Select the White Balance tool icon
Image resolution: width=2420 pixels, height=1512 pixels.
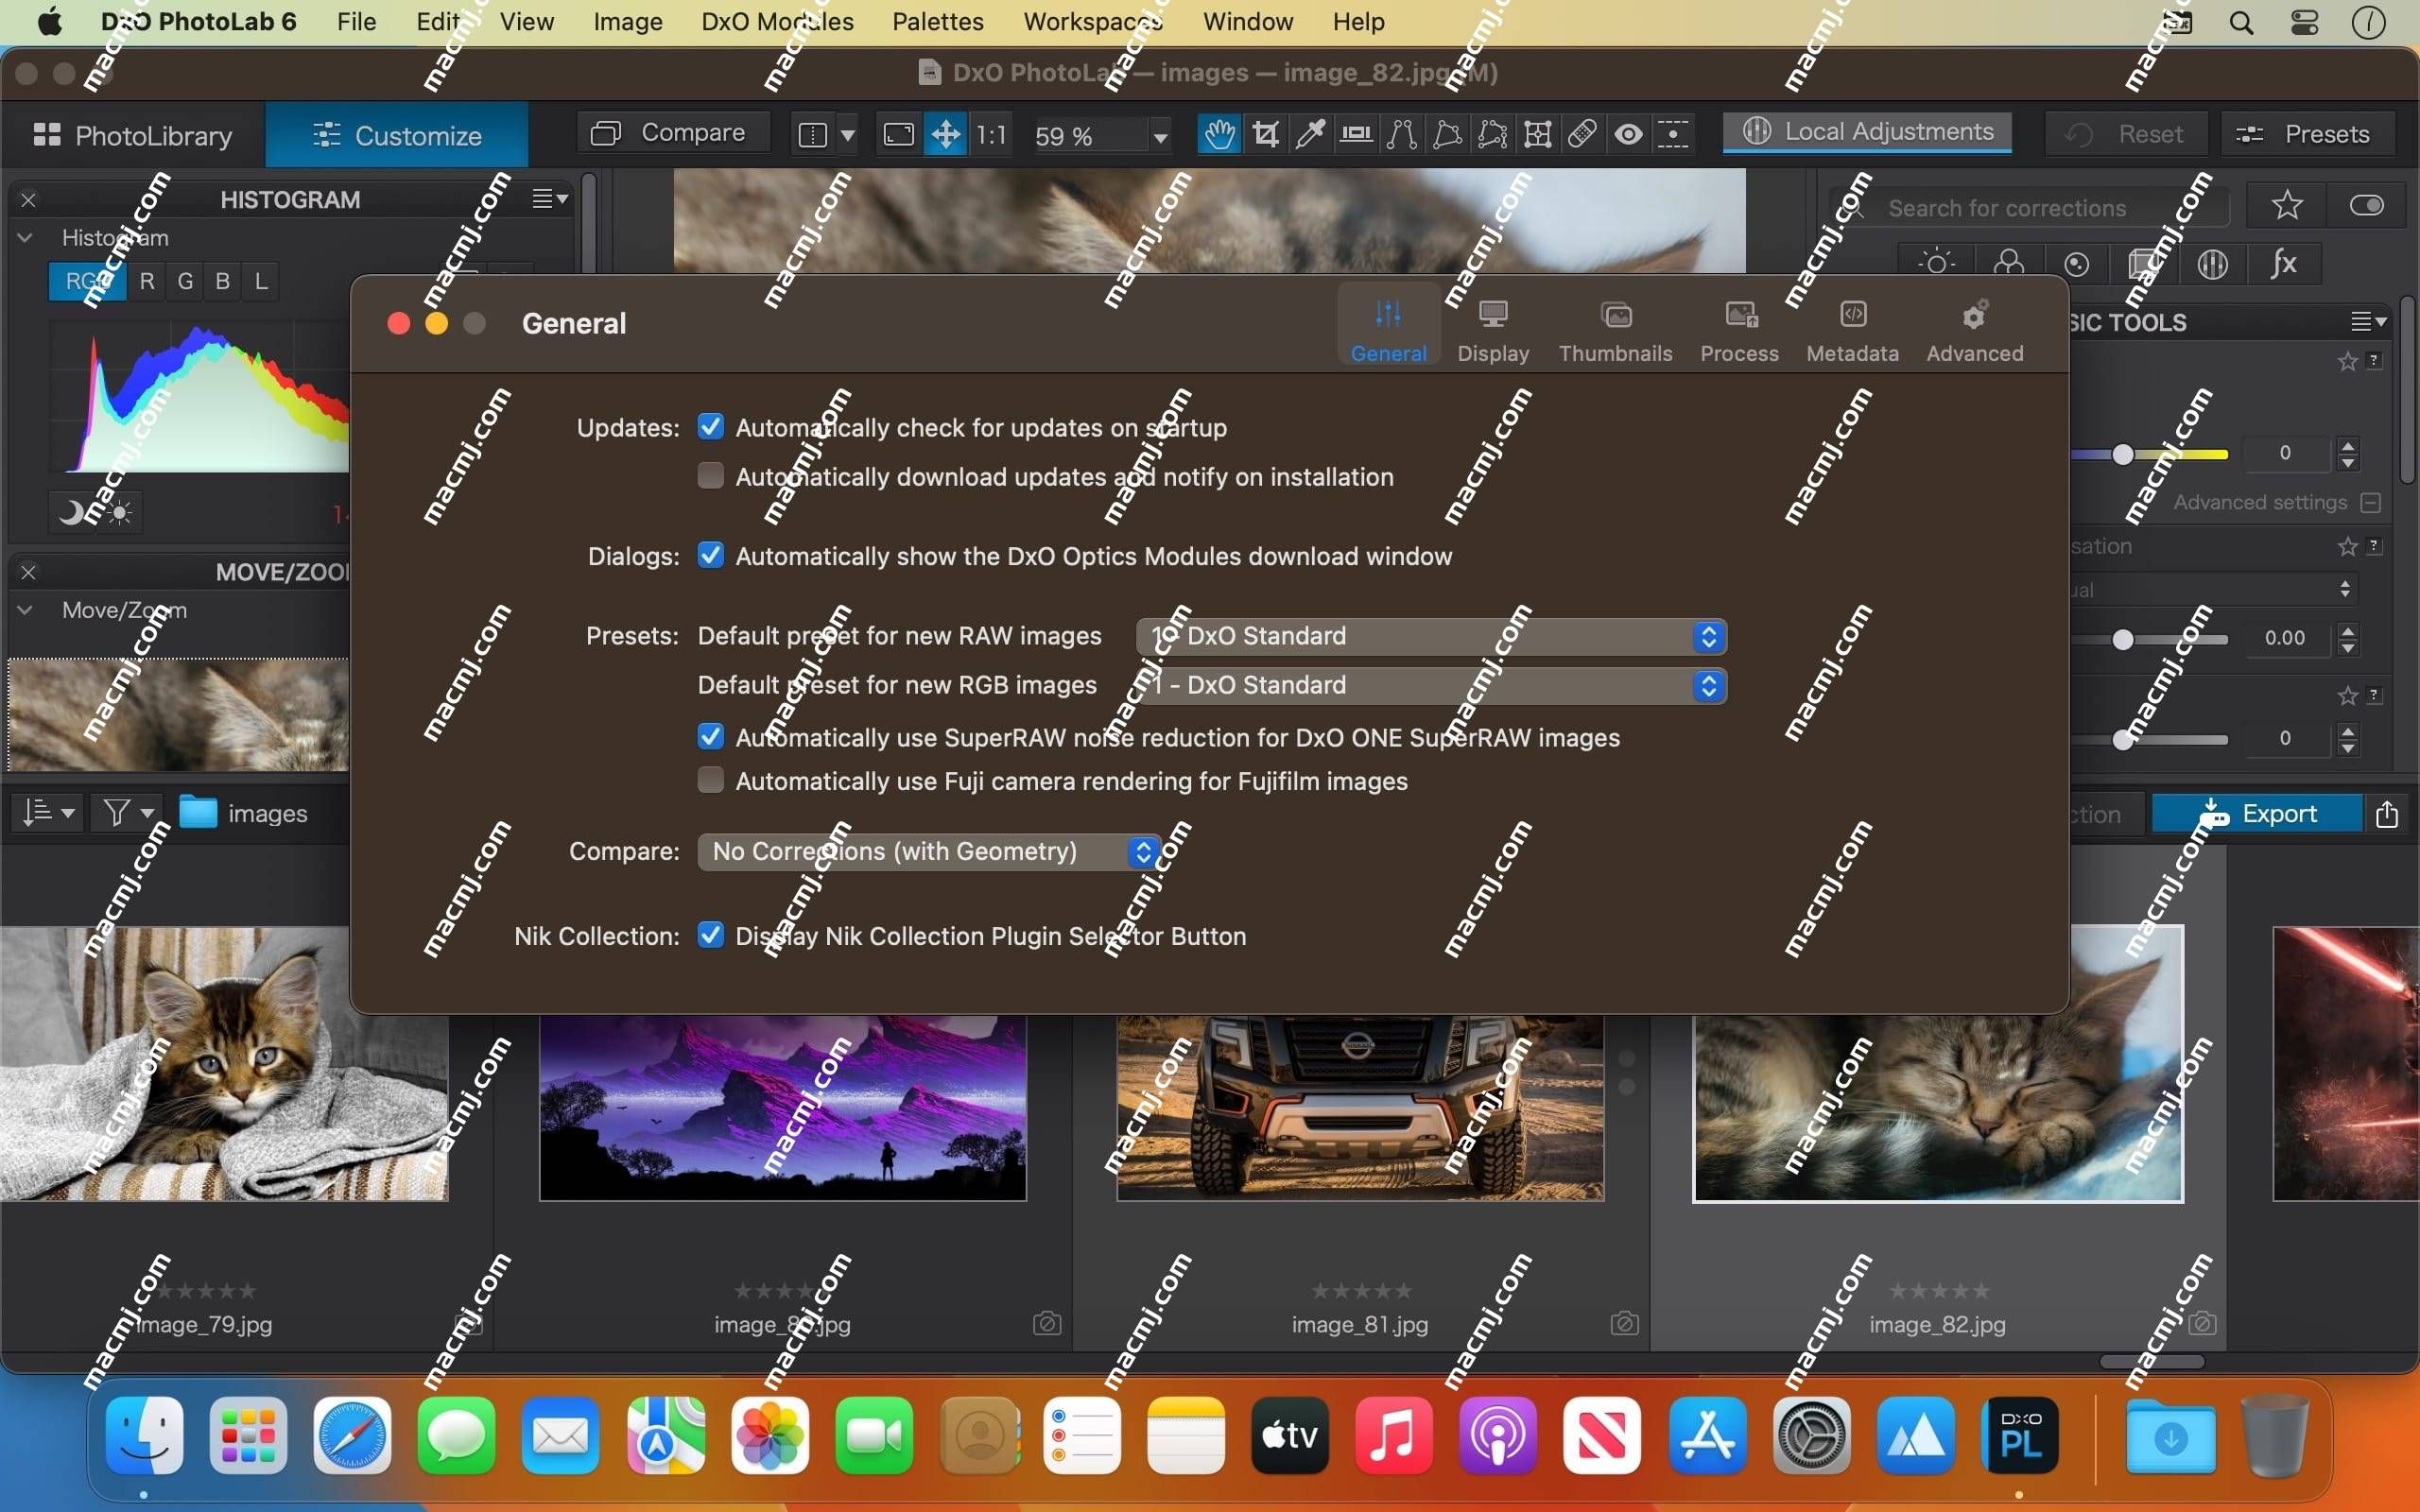coord(1308,134)
